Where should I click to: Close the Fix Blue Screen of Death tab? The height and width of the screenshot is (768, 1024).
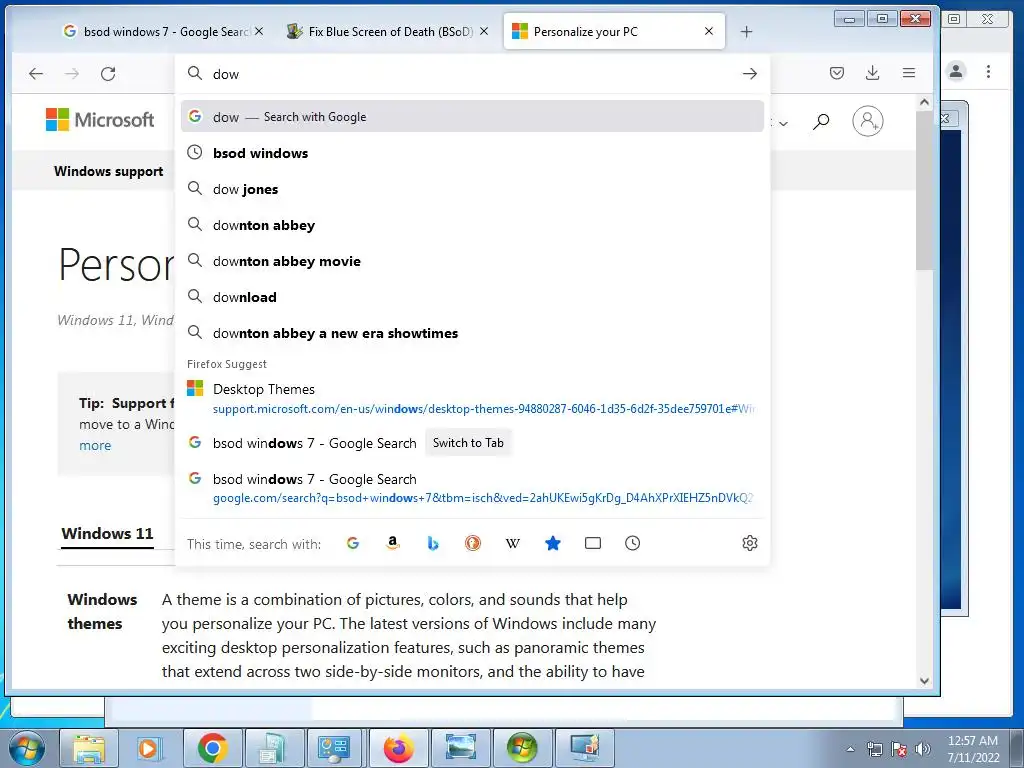[483, 31]
